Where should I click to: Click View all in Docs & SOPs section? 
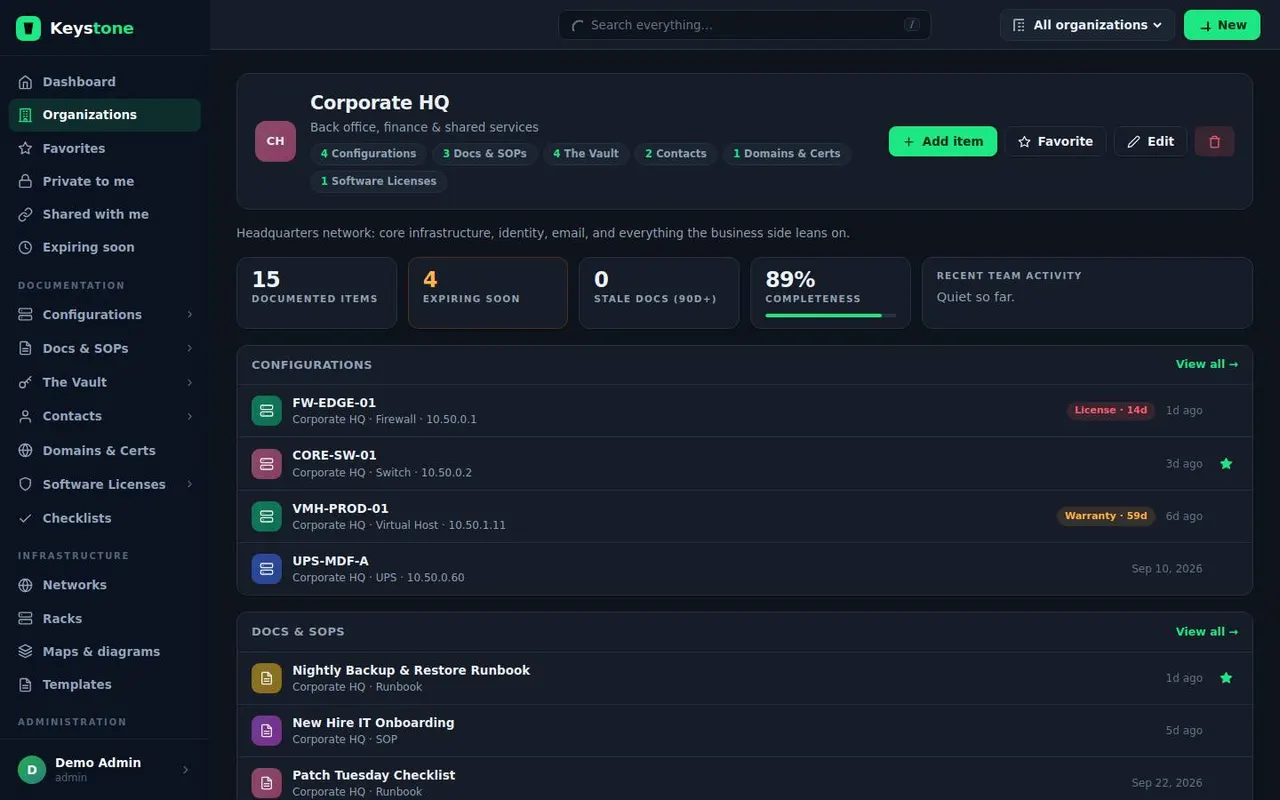(1207, 632)
